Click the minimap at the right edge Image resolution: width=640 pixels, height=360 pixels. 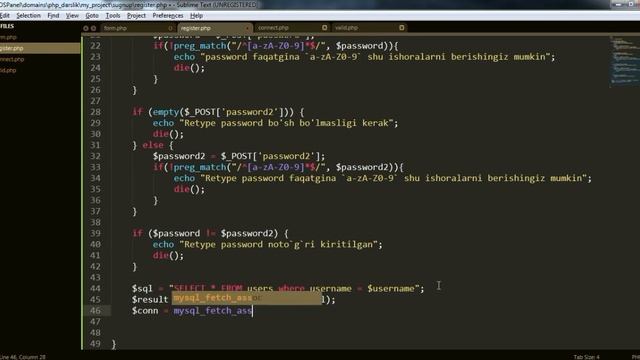point(623,61)
